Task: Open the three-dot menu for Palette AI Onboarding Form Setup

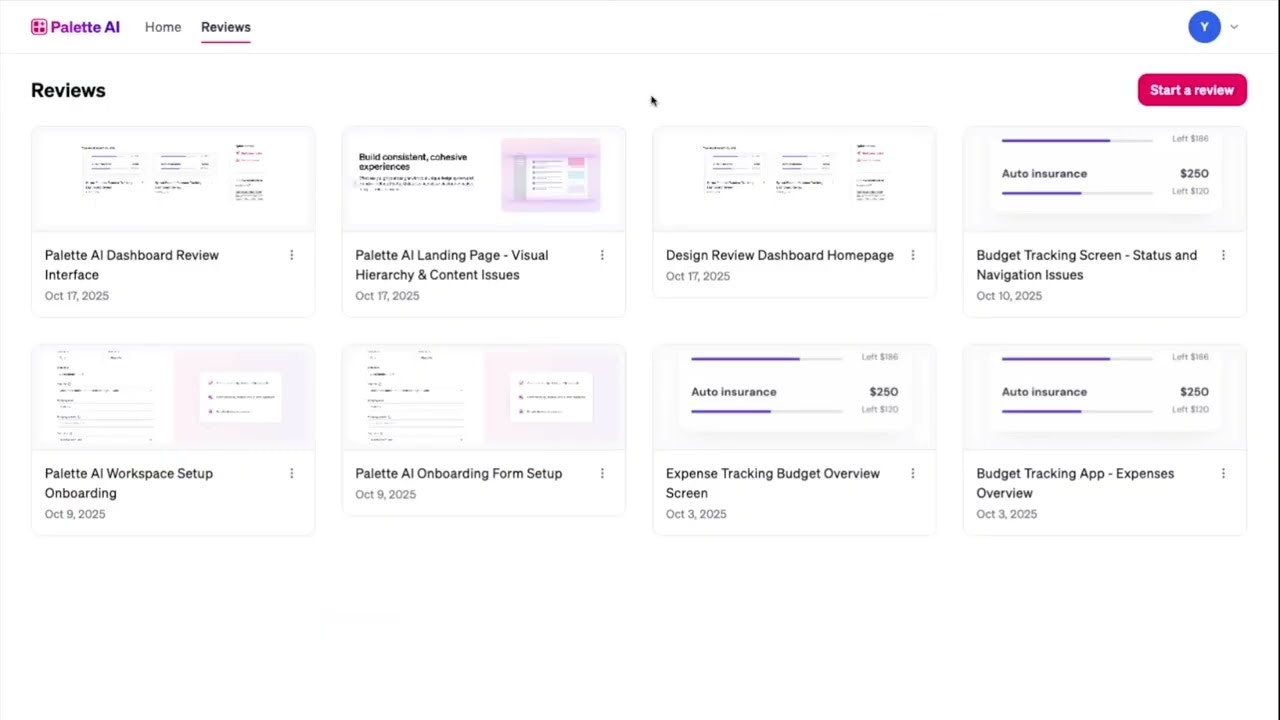Action: coord(602,473)
